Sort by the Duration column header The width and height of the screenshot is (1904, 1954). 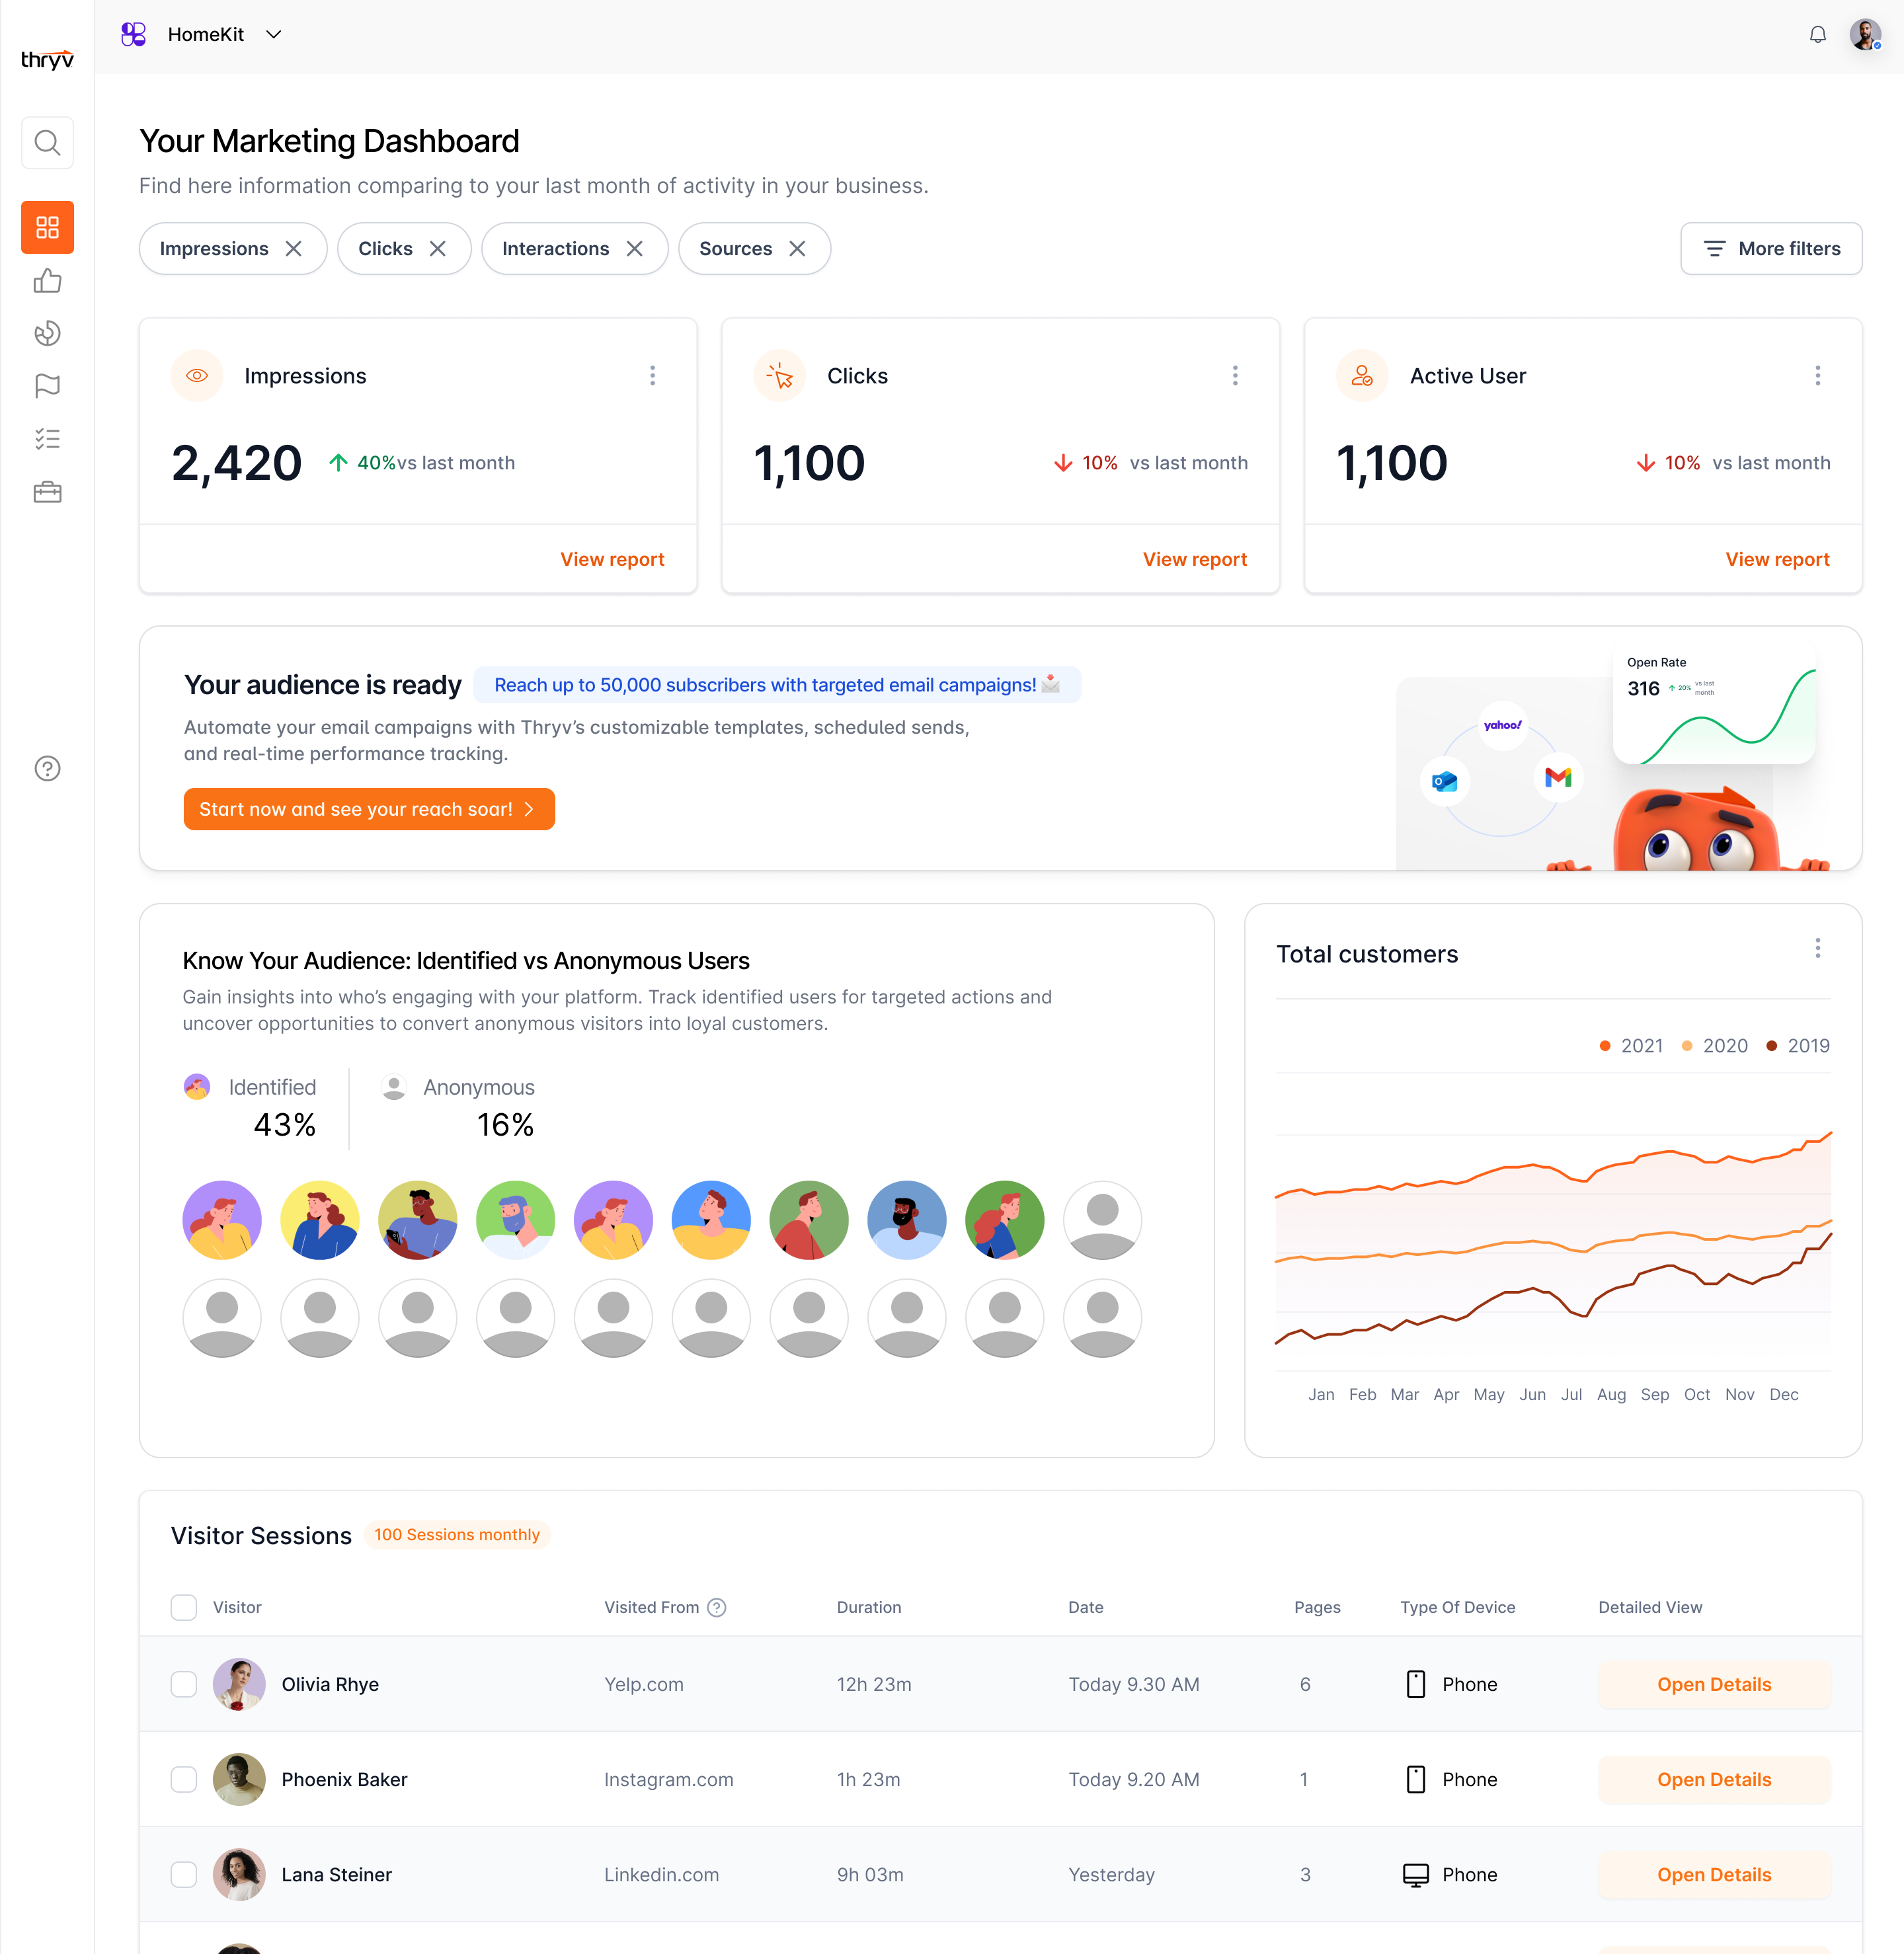(869, 1607)
